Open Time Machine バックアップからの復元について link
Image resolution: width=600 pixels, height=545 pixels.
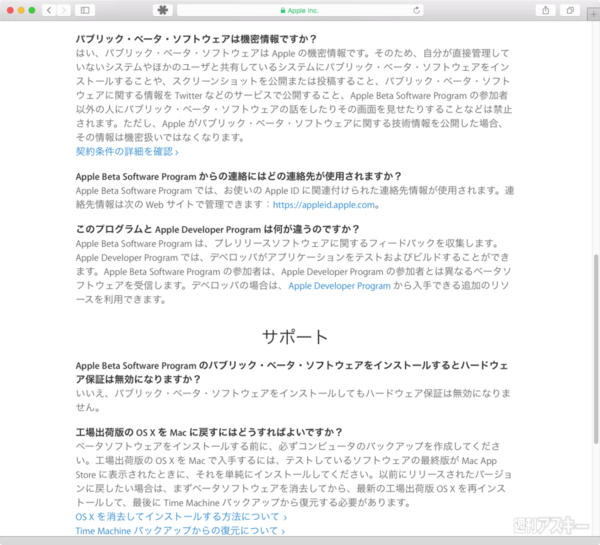pos(180,531)
